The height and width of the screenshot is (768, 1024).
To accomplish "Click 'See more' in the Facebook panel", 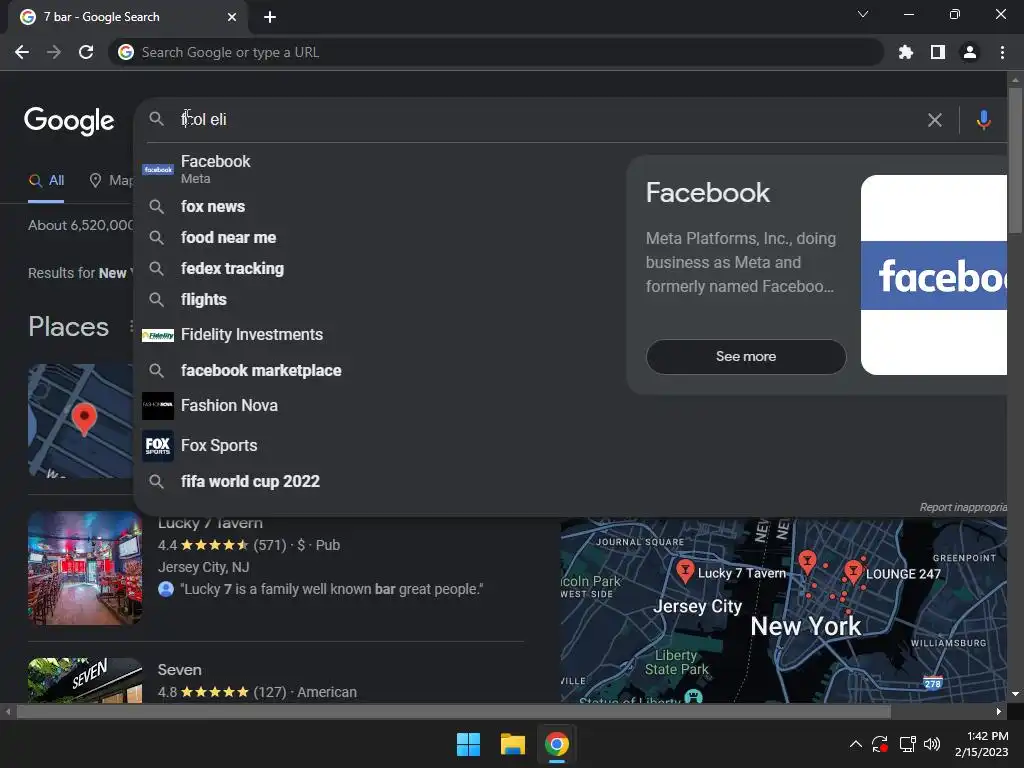I will [x=746, y=357].
